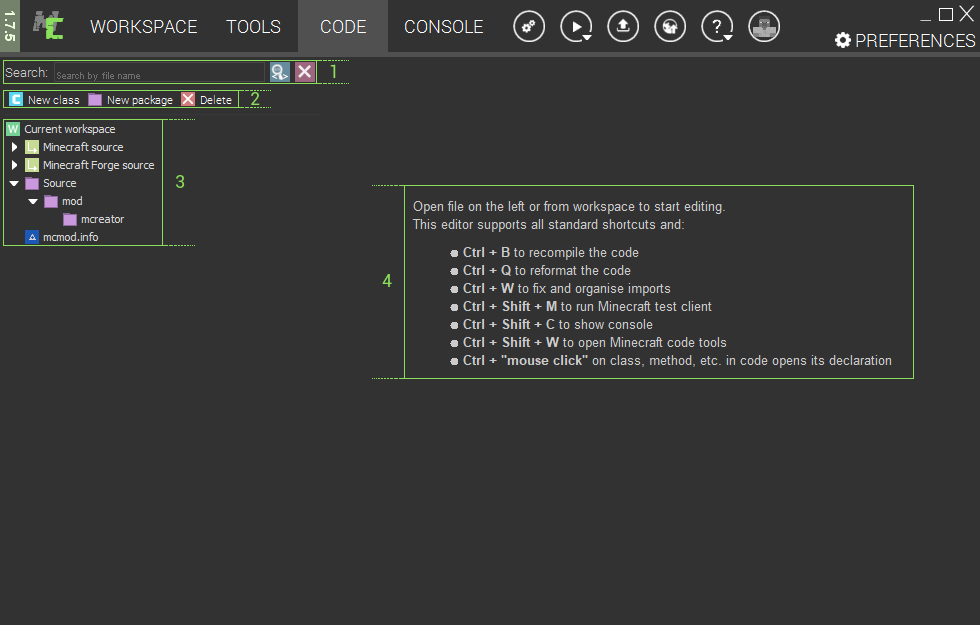
Task: Click the globe community icon
Action: (670, 26)
